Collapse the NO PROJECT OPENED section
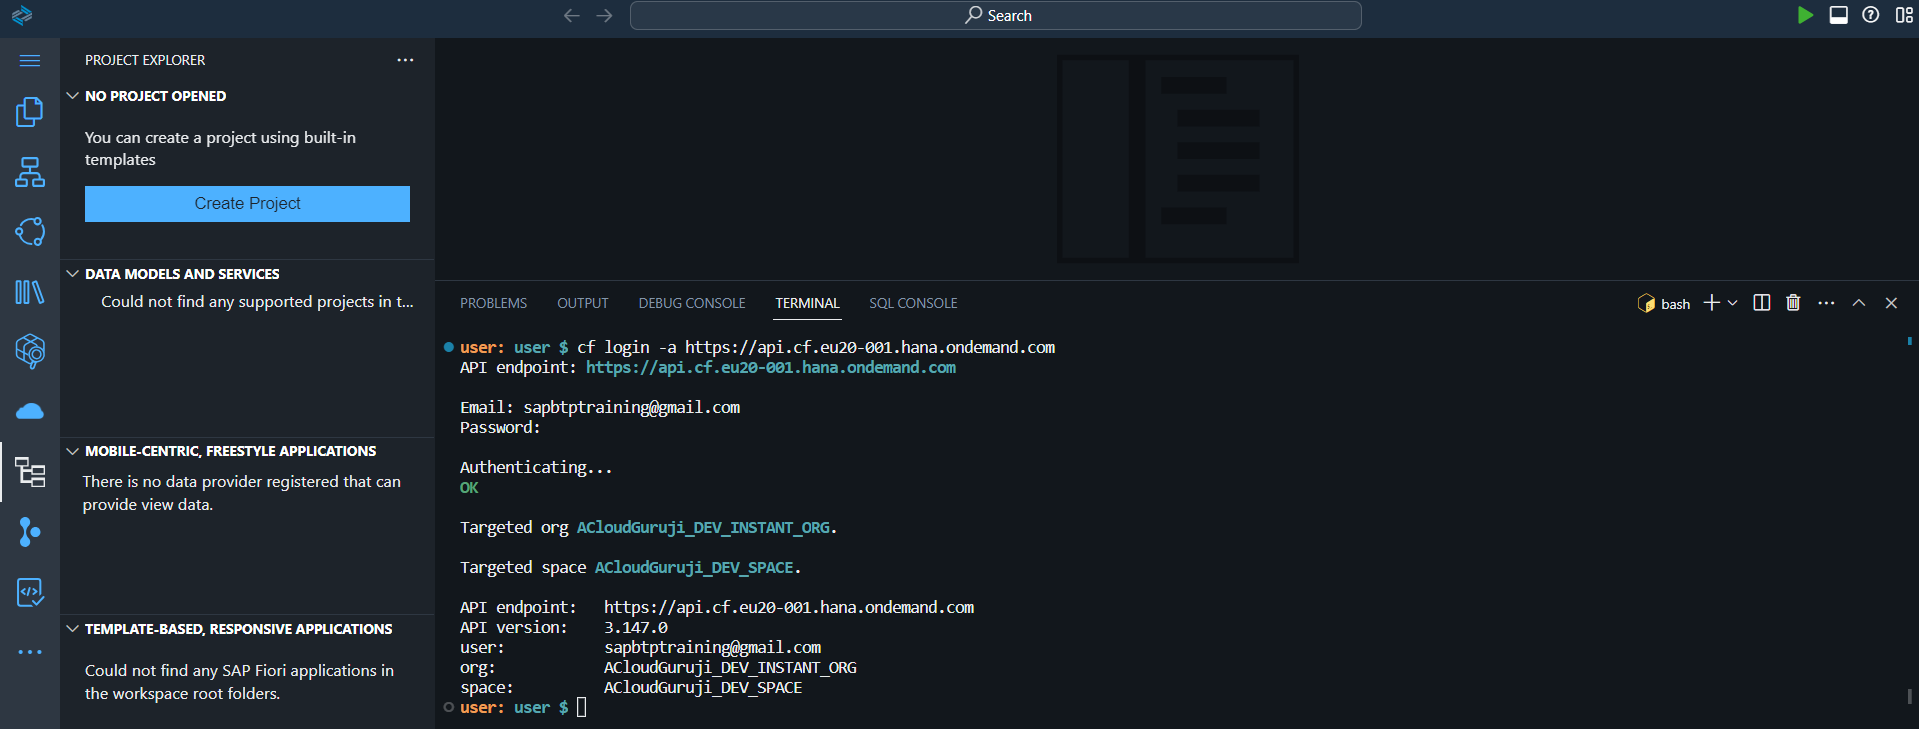 click(x=73, y=96)
